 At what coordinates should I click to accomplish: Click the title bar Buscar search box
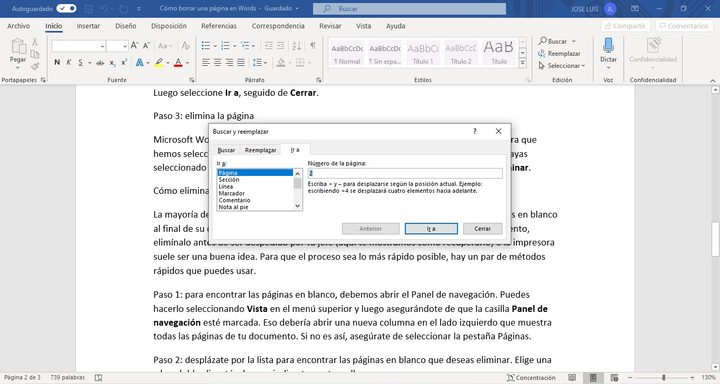410,9
